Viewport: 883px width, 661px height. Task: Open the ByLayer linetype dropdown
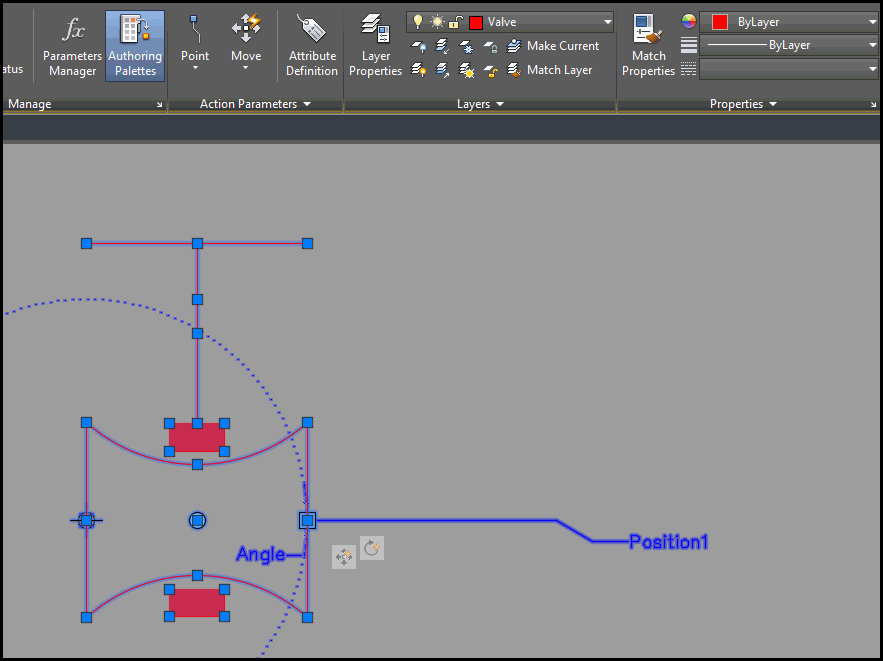point(872,45)
